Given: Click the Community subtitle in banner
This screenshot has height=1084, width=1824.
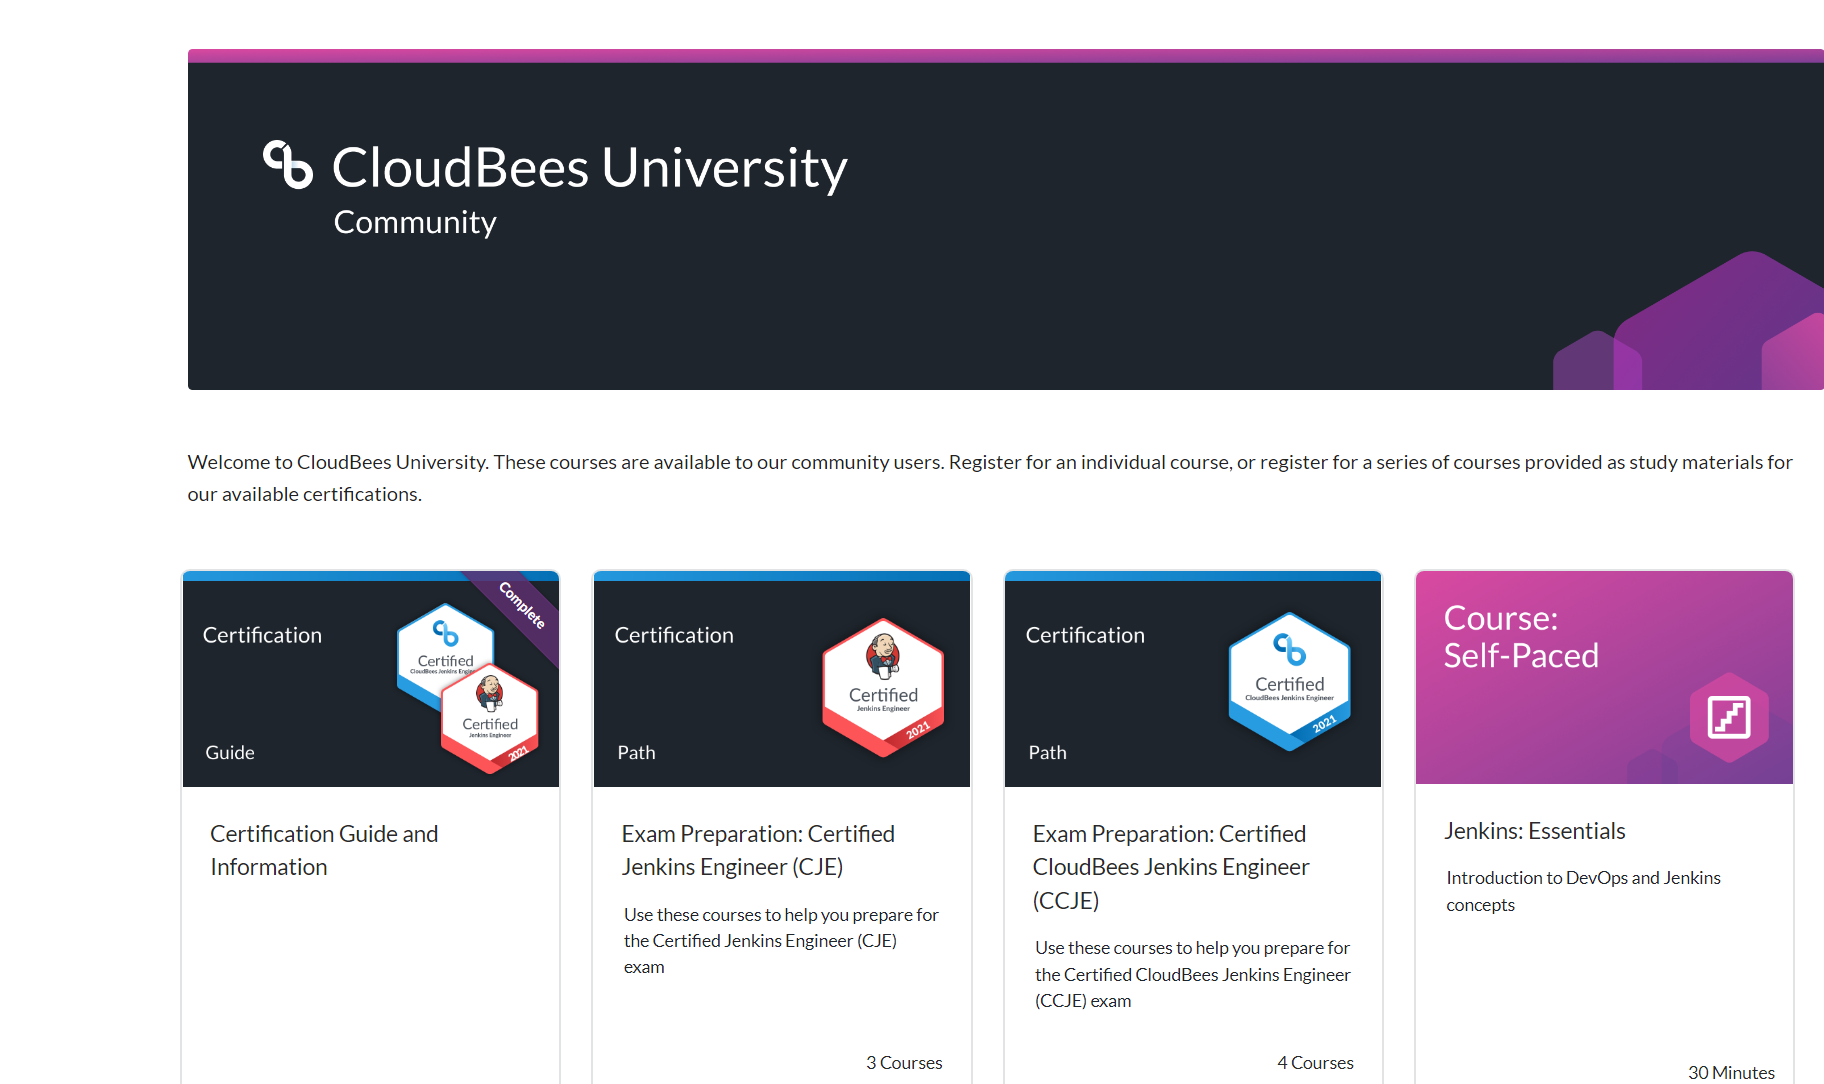Looking at the screenshot, I should pyautogui.click(x=415, y=222).
